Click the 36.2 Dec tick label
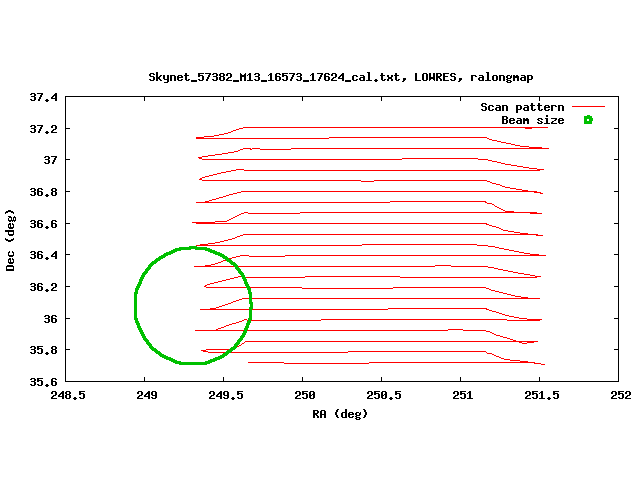The height and width of the screenshot is (480, 640). point(43,287)
